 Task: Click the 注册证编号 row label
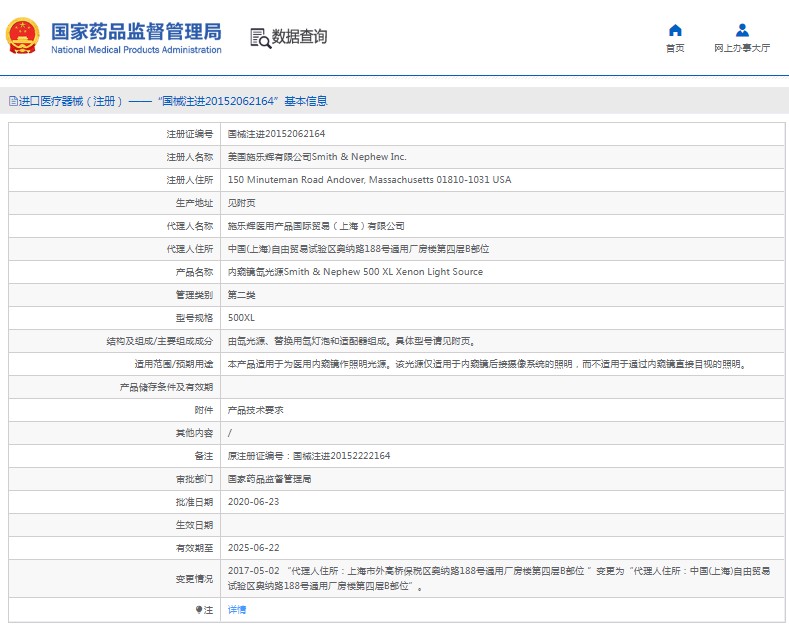tap(190, 134)
